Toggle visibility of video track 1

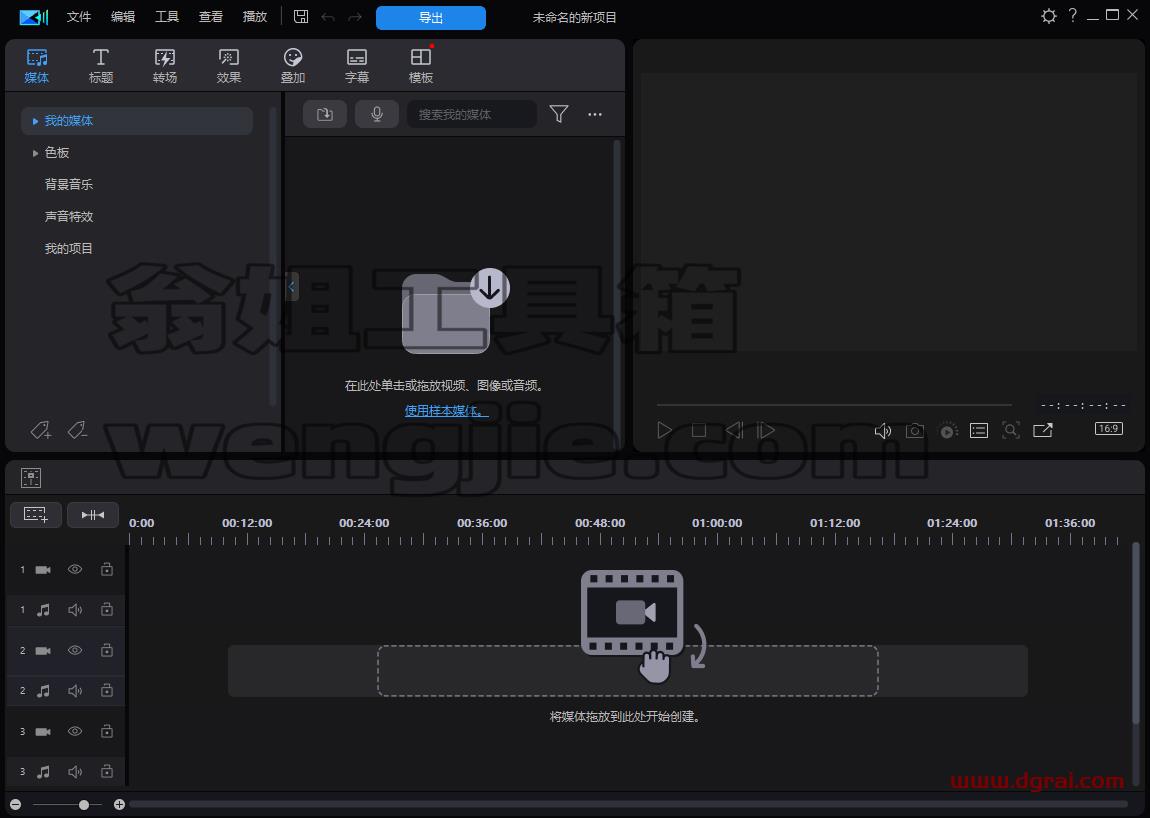pyautogui.click(x=75, y=569)
